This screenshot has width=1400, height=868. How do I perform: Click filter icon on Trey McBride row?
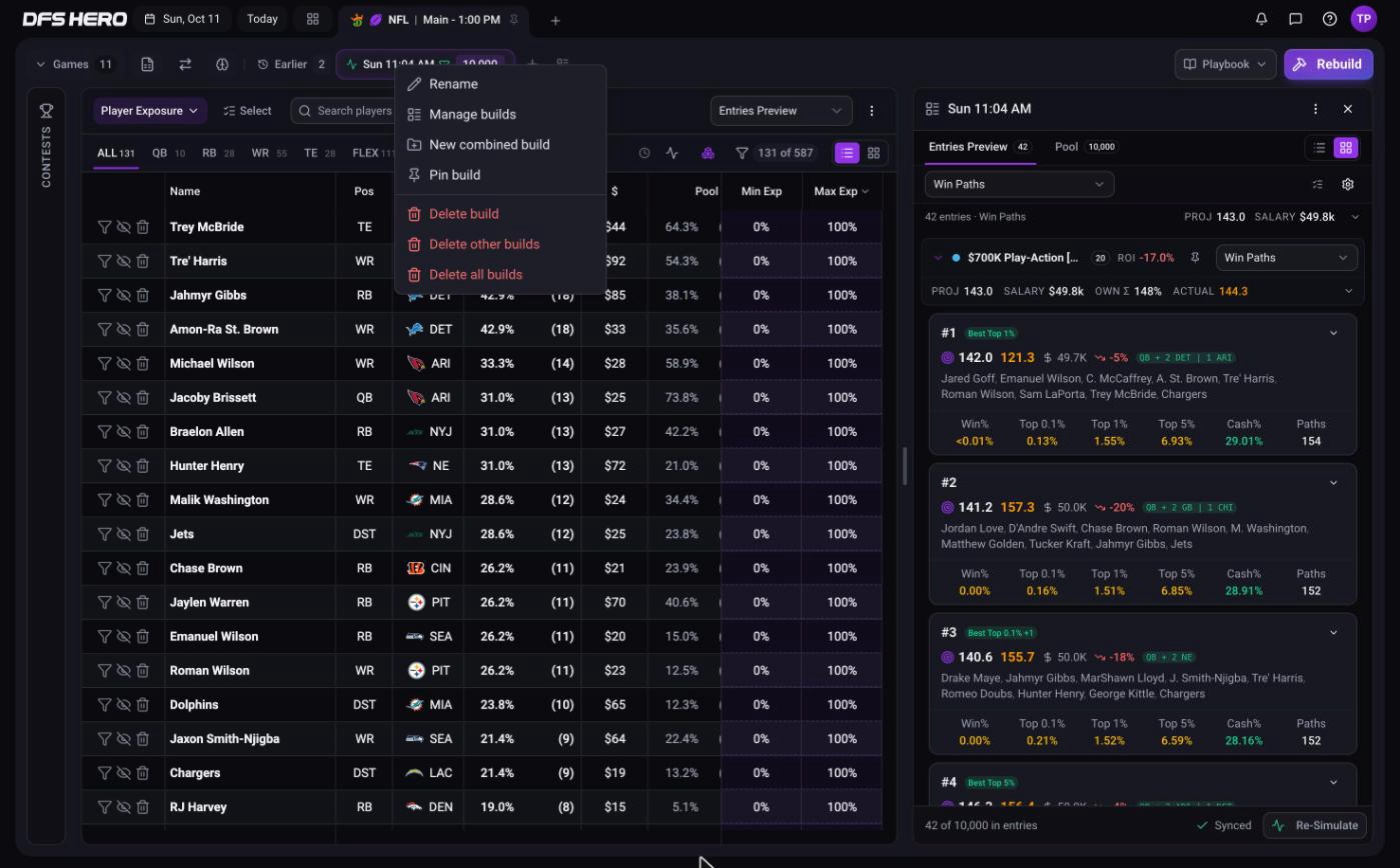(x=104, y=227)
